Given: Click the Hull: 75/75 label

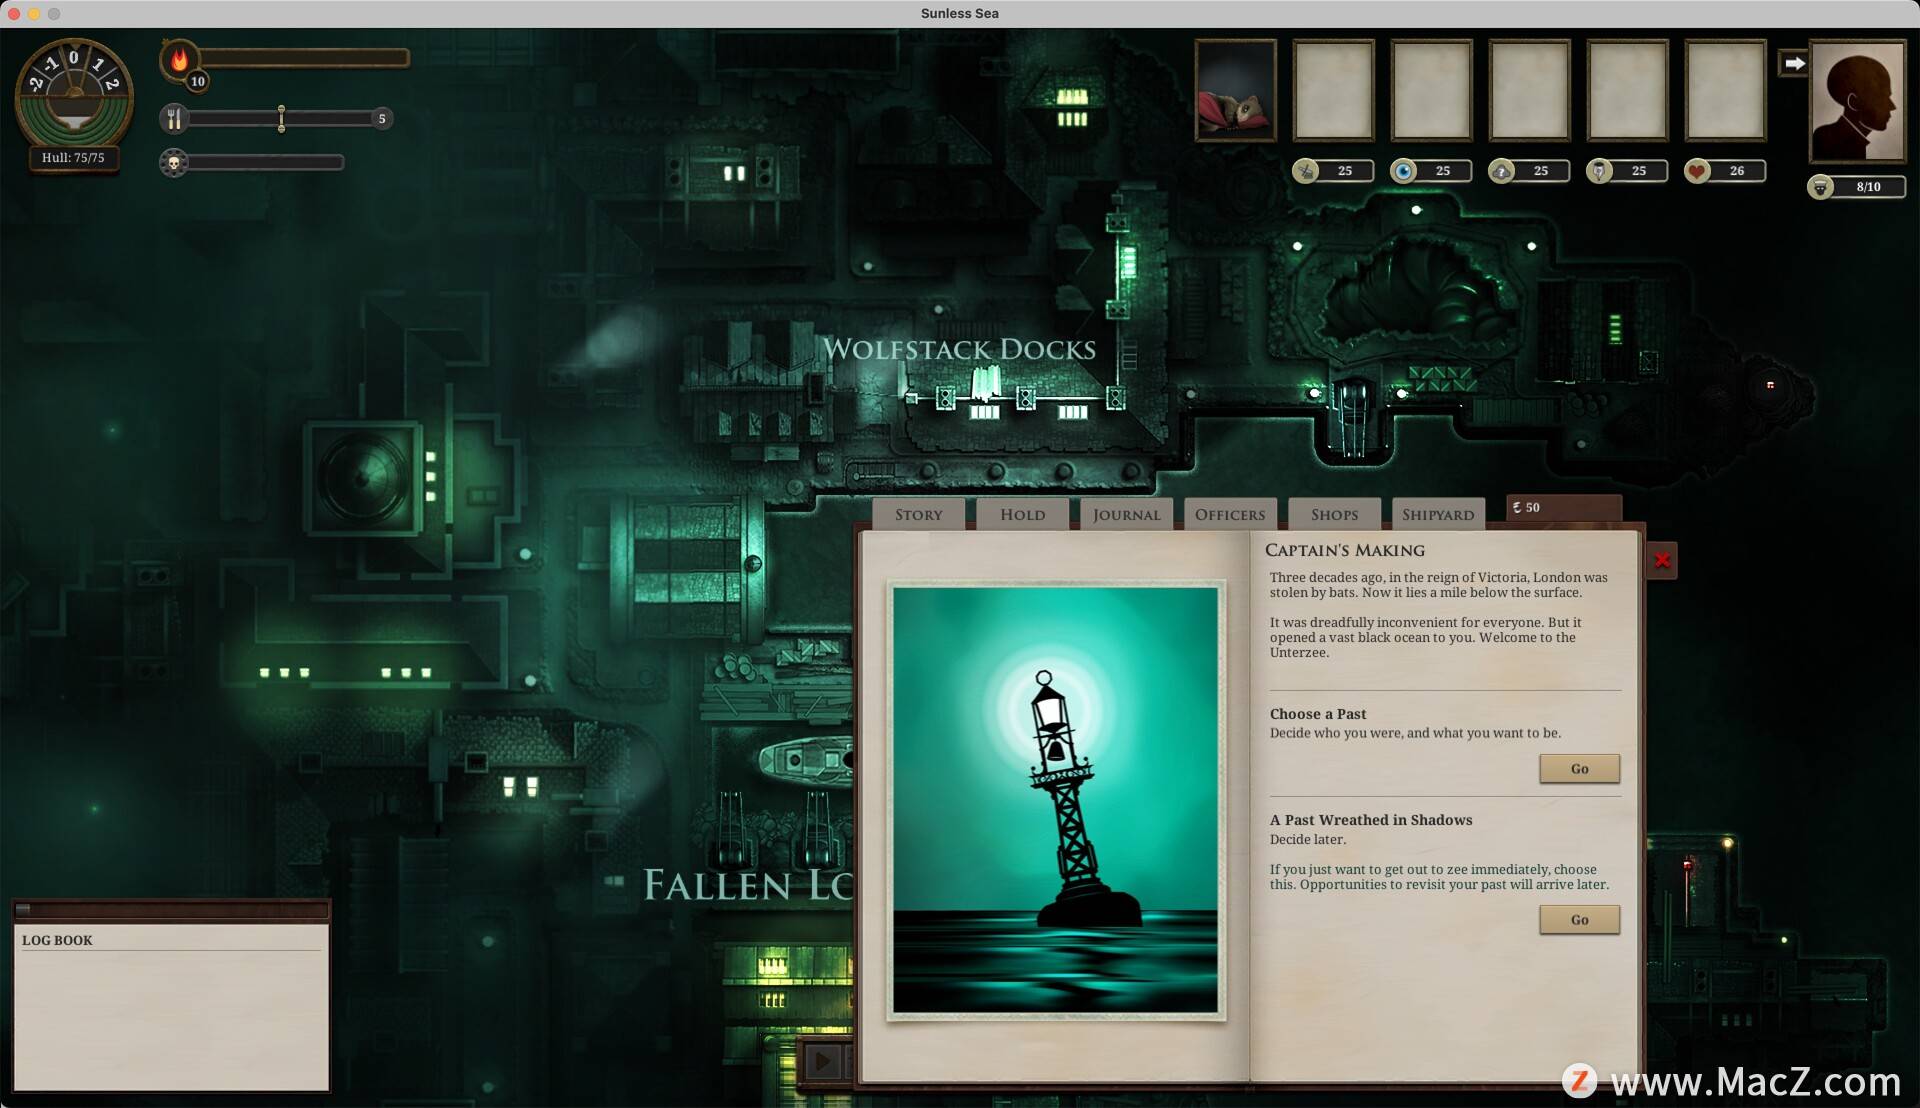Looking at the screenshot, I should (73, 158).
